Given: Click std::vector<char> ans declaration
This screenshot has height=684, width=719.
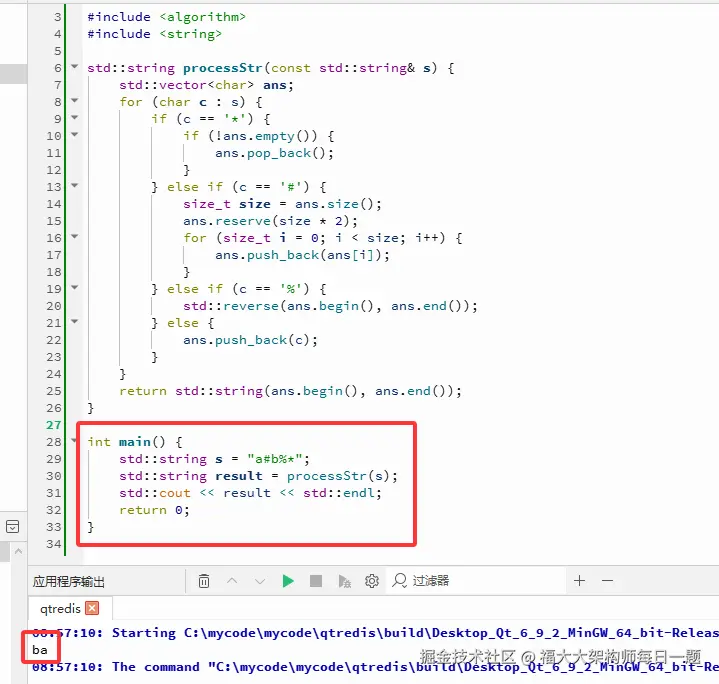Looking at the screenshot, I should click(x=206, y=85).
